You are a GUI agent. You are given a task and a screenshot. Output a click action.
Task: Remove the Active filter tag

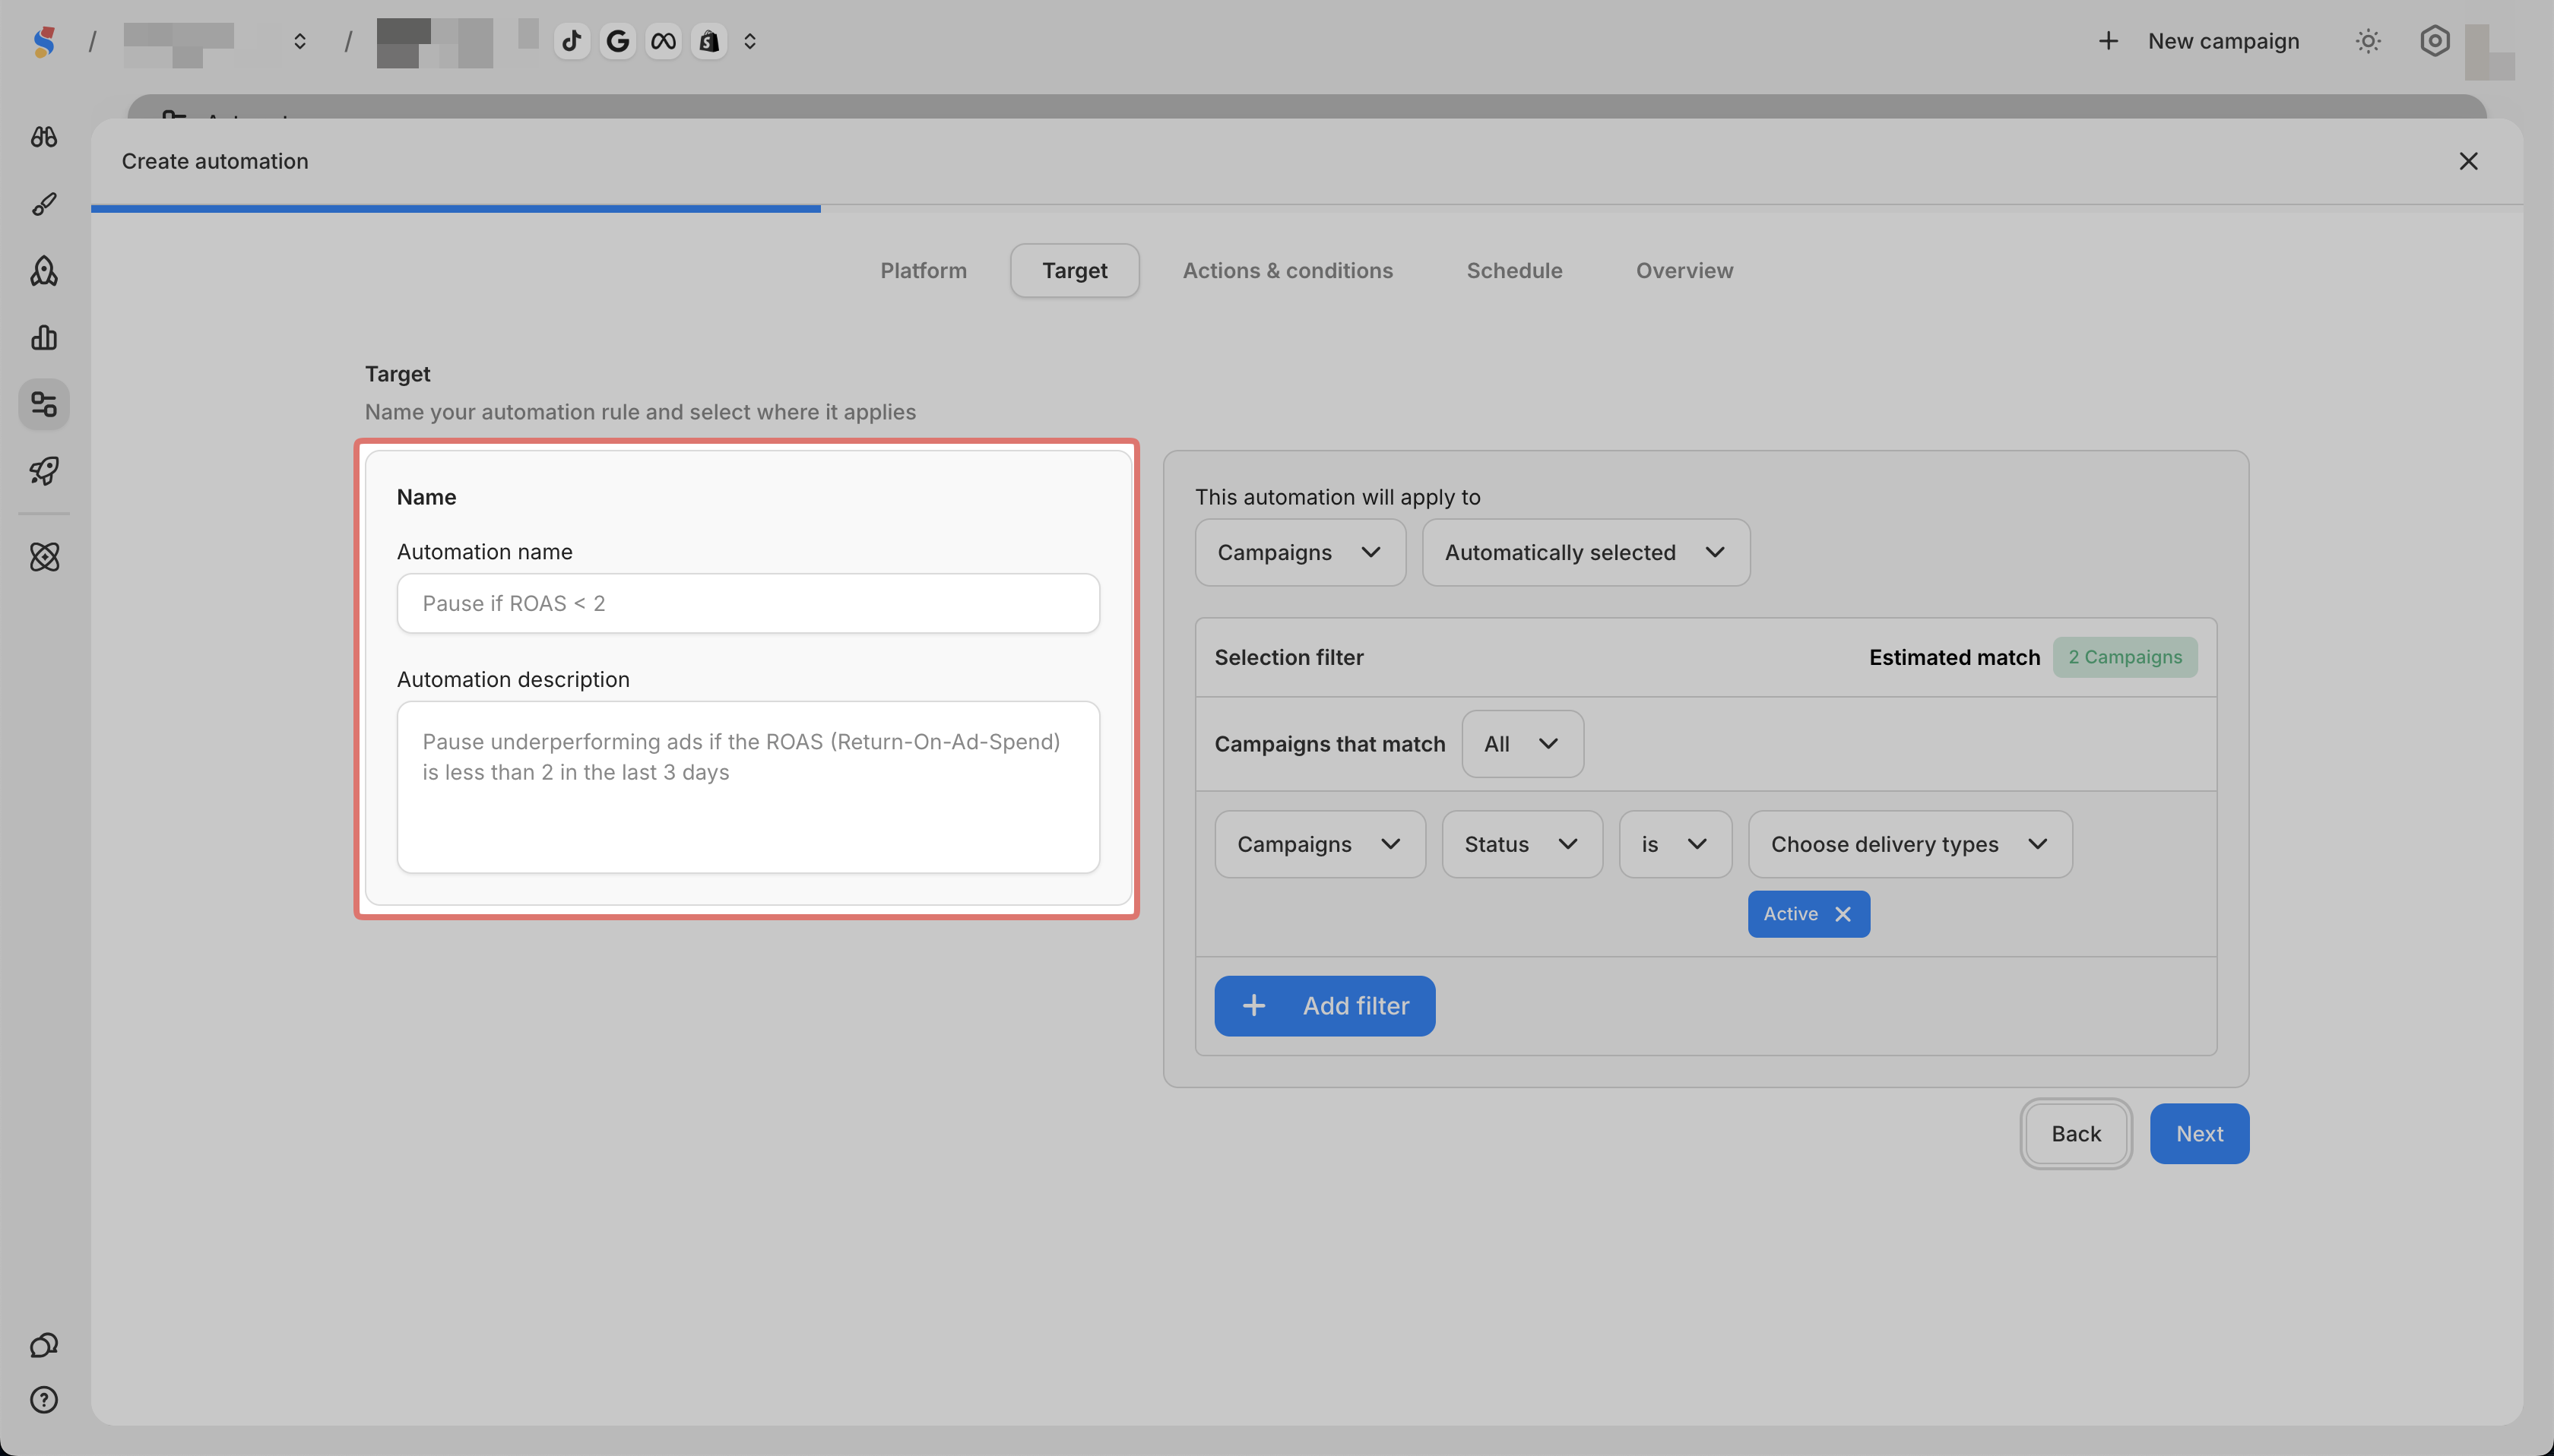click(1843, 914)
